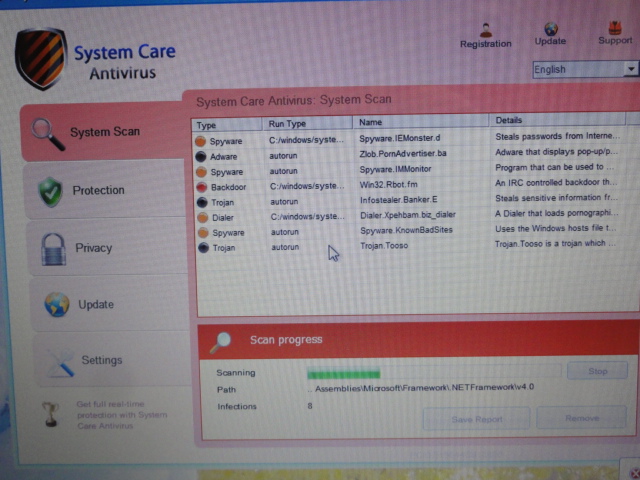Stop the running scan
Screen dimensions: 640x480
[x=598, y=371]
